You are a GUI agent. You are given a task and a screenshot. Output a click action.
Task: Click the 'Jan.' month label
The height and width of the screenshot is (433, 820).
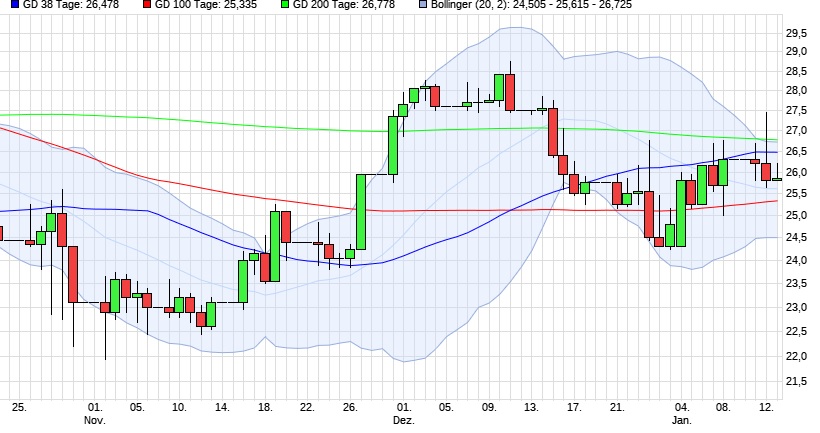pos(681,420)
